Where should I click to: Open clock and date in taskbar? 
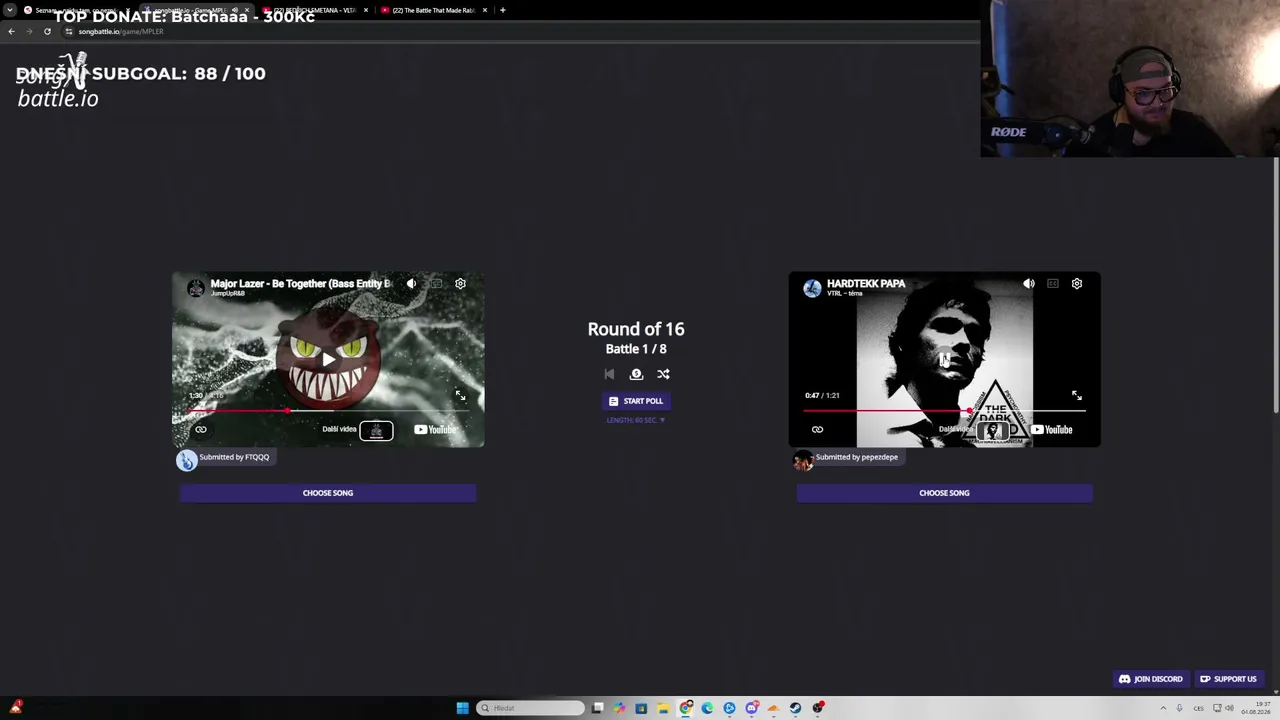1255,708
